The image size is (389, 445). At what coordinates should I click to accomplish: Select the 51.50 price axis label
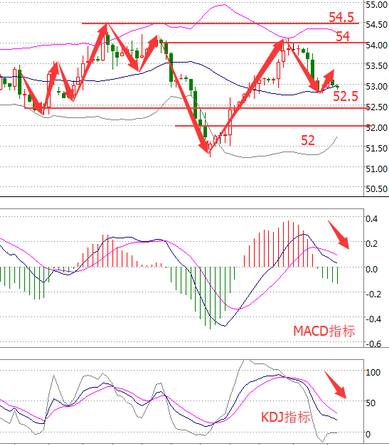tap(377, 148)
